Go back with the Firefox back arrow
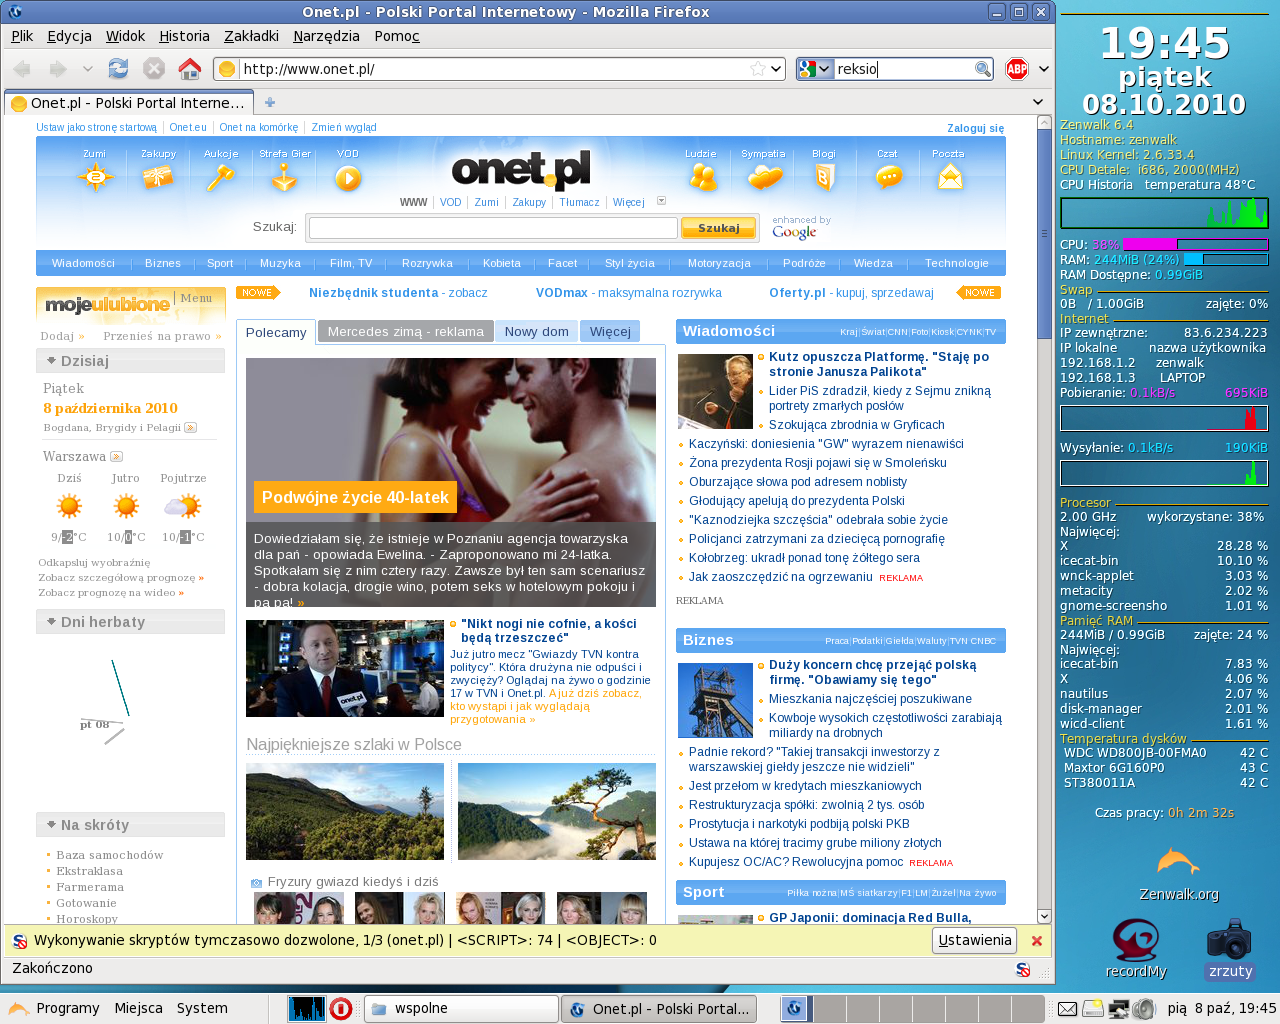1280x1024 pixels. pos(22,69)
